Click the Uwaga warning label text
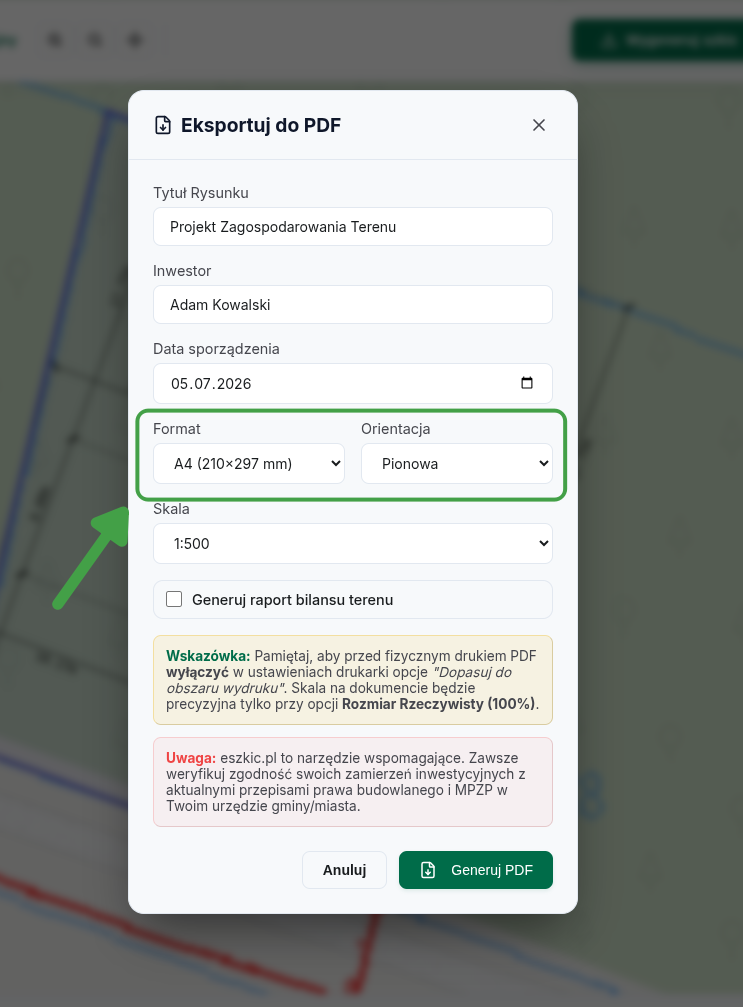The image size is (743, 1007). pyautogui.click(x=191, y=758)
